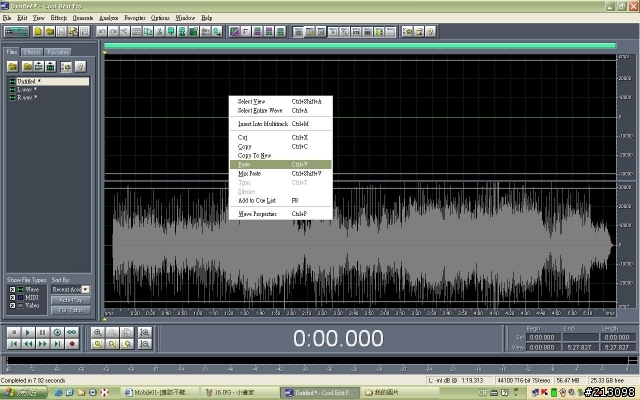
Task: Click the Sel Begin time field
Action: pos(542,338)
